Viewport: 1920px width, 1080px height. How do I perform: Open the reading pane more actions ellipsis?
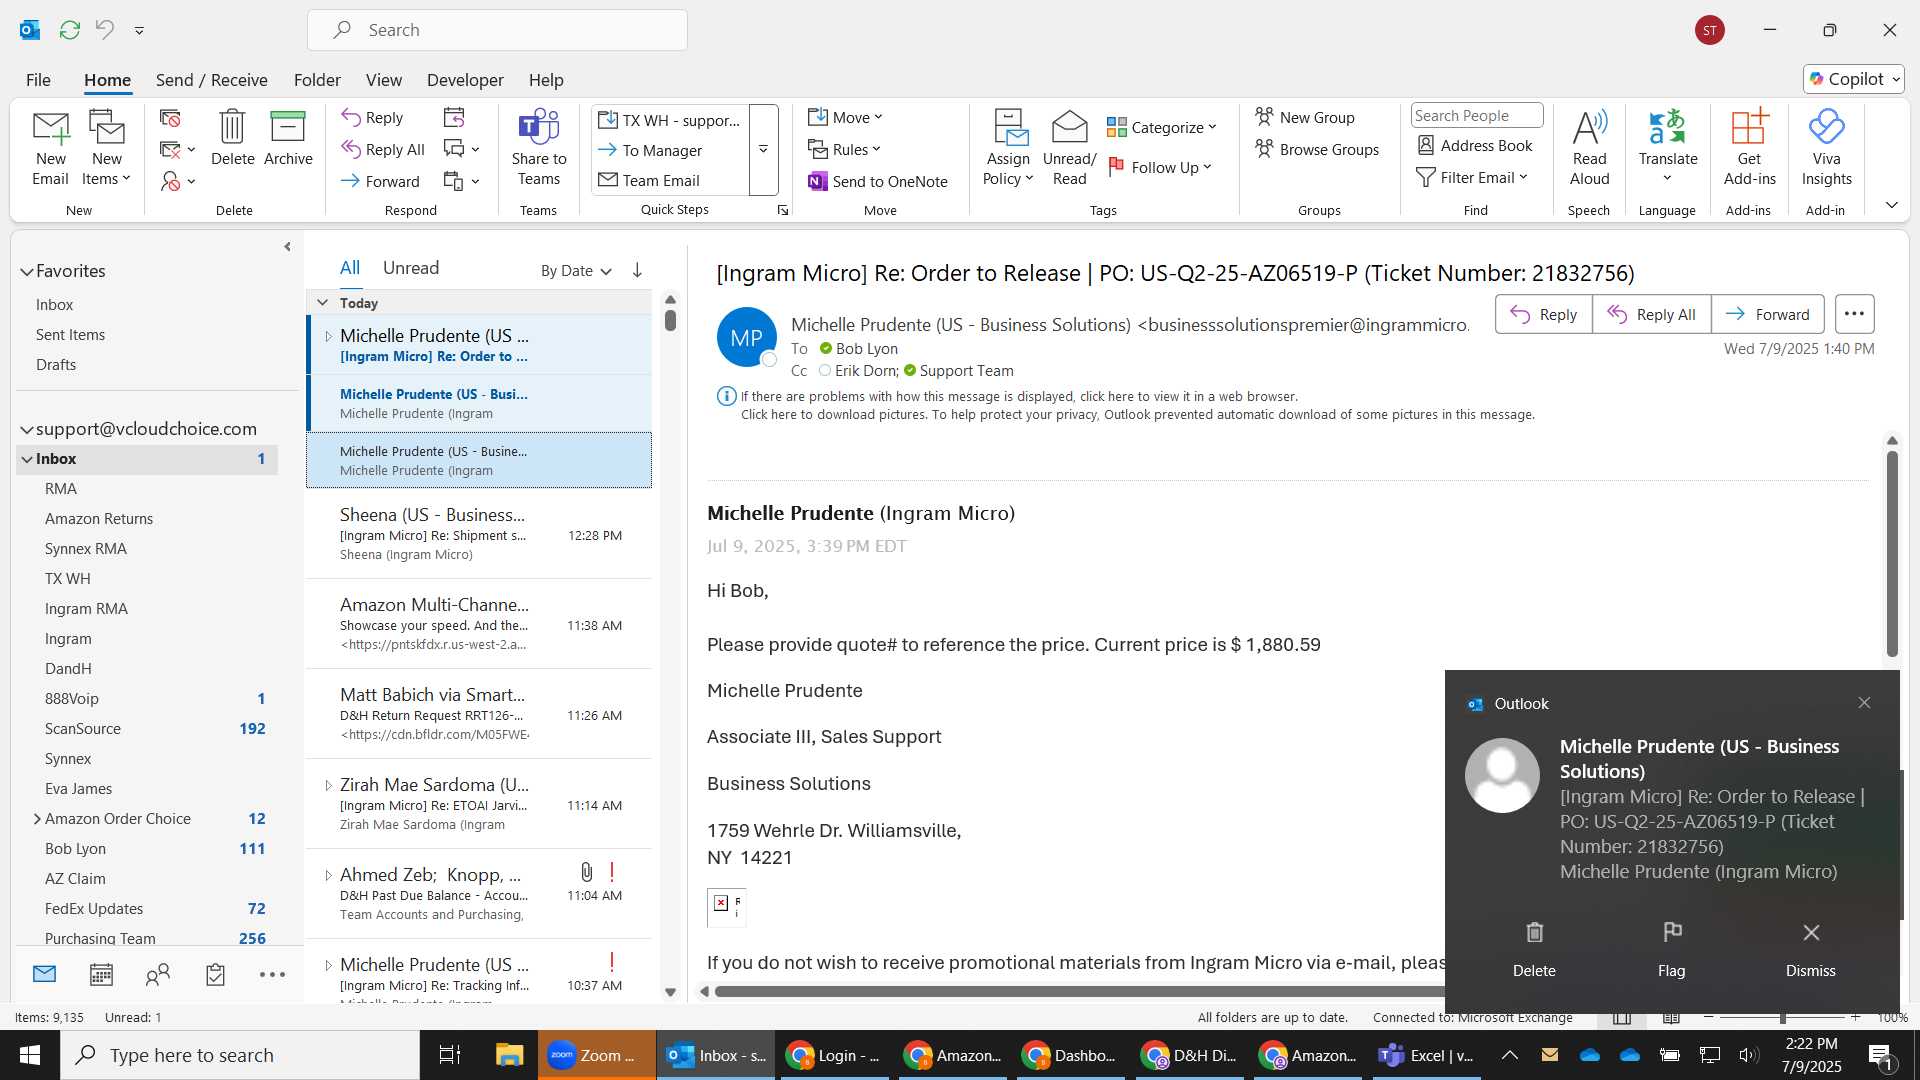tap(1854, 314)
